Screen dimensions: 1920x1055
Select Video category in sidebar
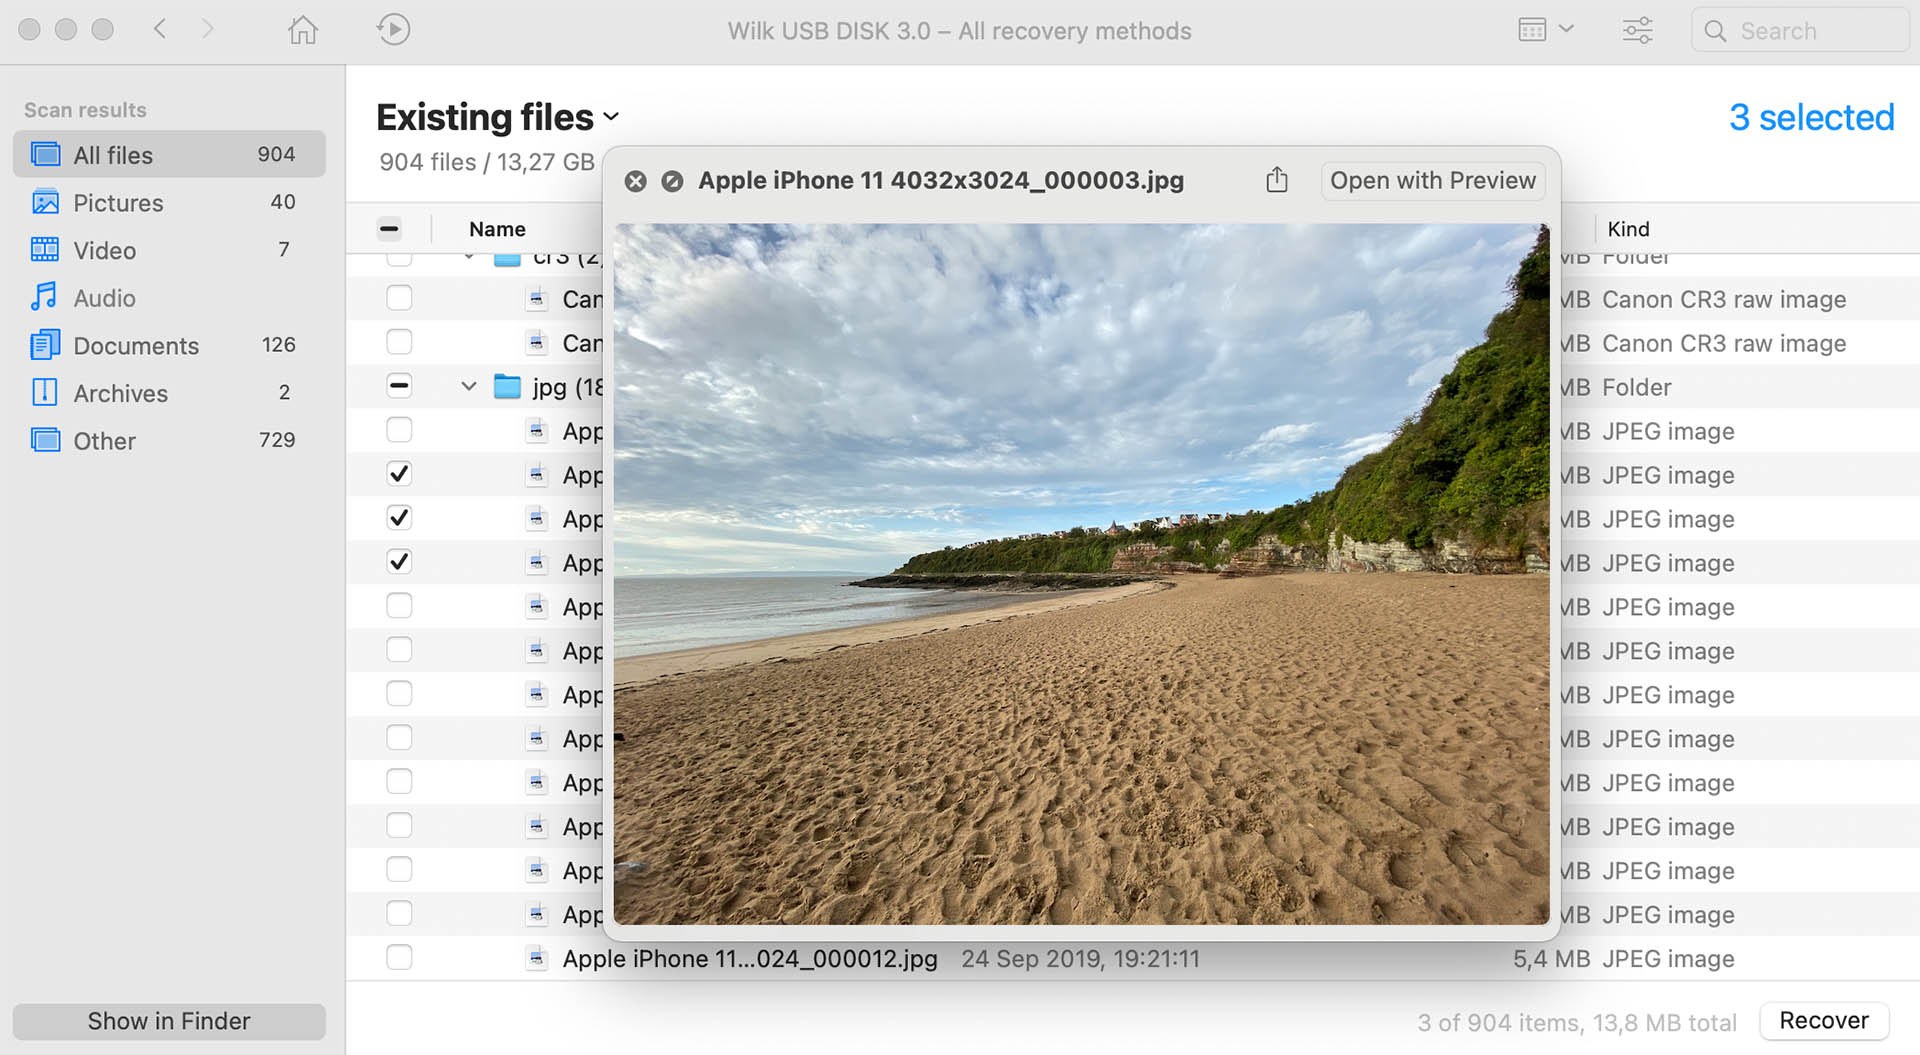click(x=169, y=250)
